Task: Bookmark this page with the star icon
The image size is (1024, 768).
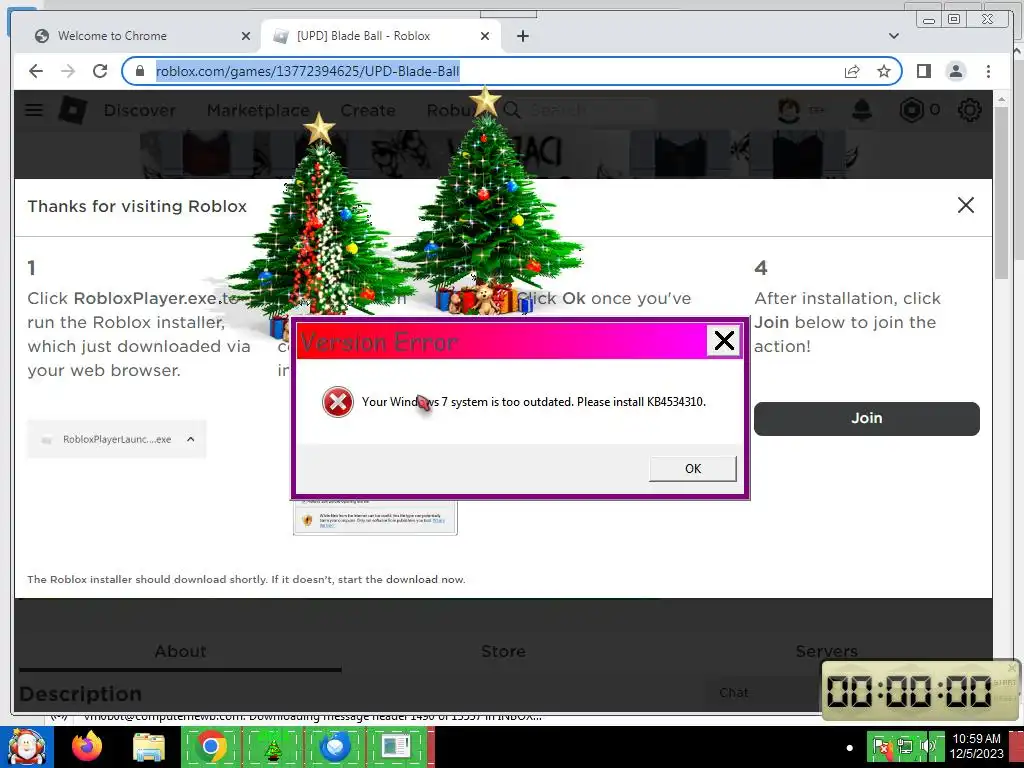Action: (x=884, y=71)
